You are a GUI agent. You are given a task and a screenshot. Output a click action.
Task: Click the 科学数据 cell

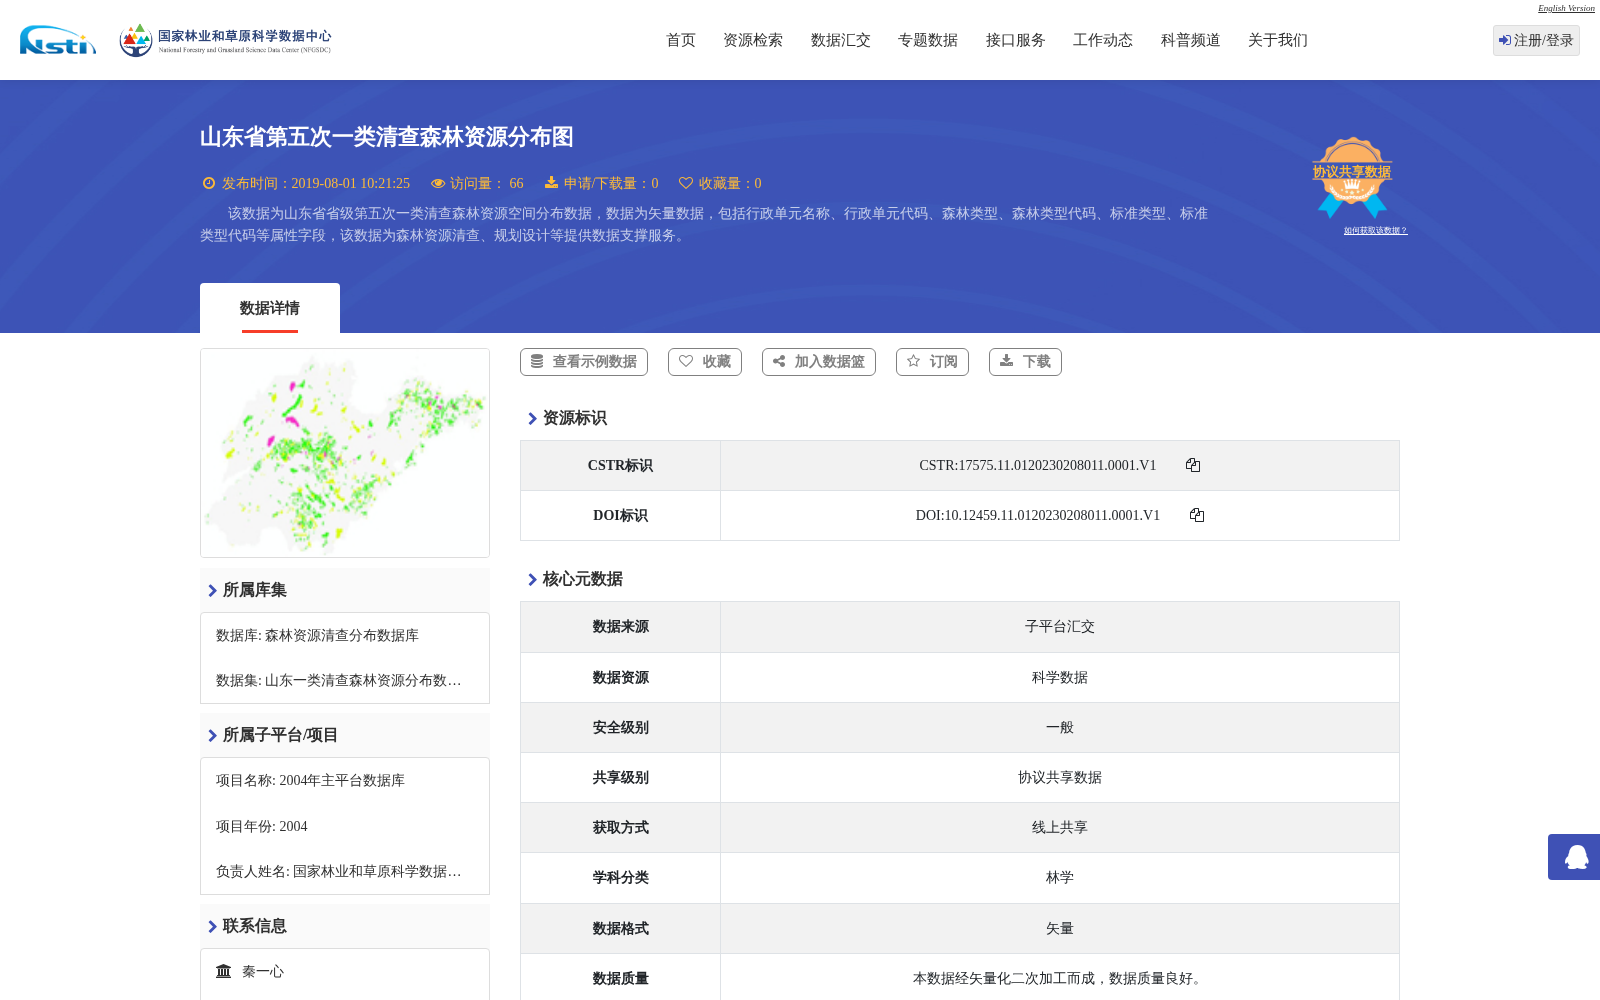pyautogui.click(x=1060, y=677)
